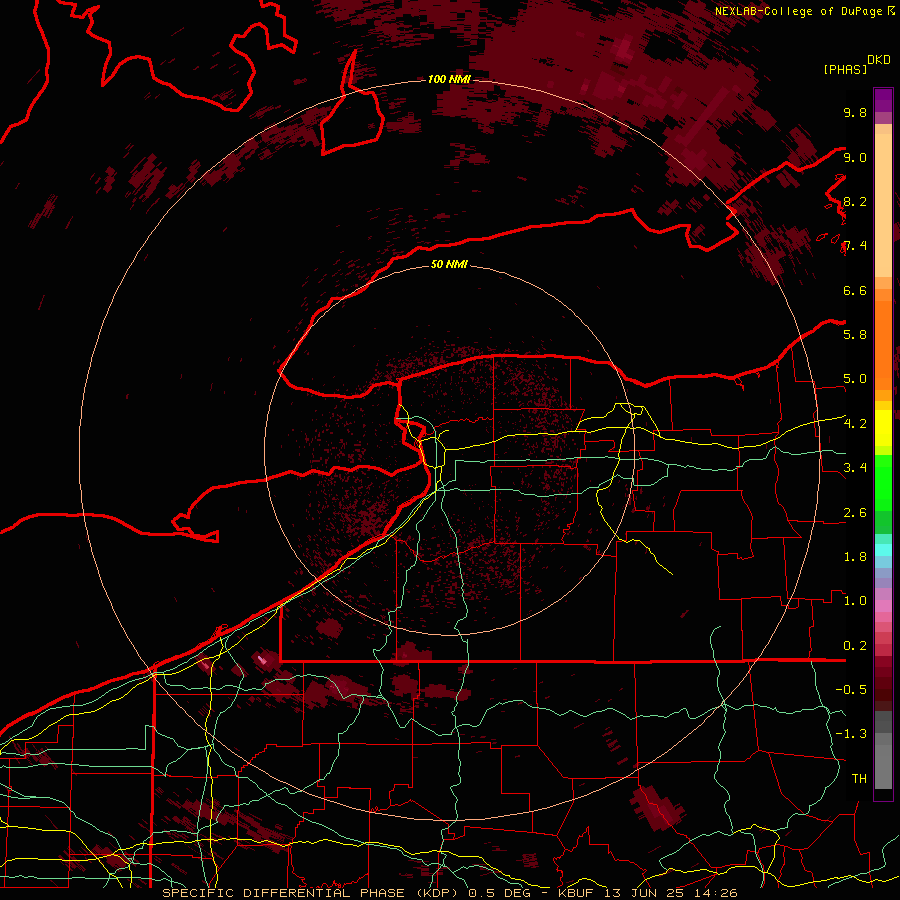Click the 5.8 scale value
This screenshot has width=900, height=900.
[x=855, y=334]
